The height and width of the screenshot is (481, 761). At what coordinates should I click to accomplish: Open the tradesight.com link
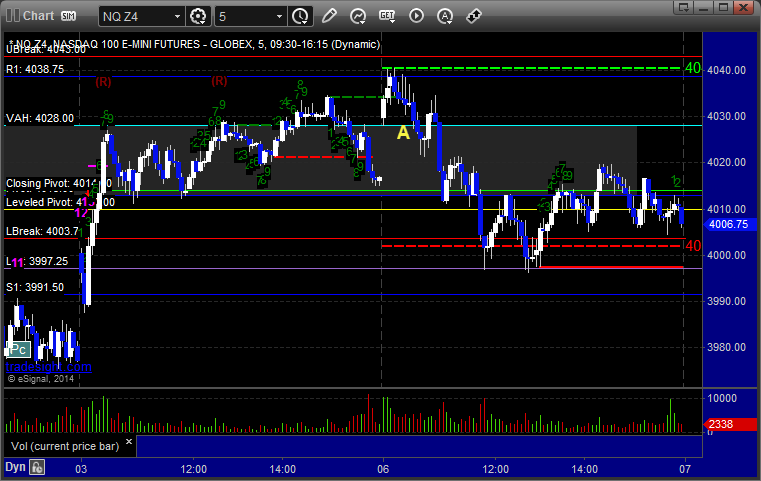[49, 366]
